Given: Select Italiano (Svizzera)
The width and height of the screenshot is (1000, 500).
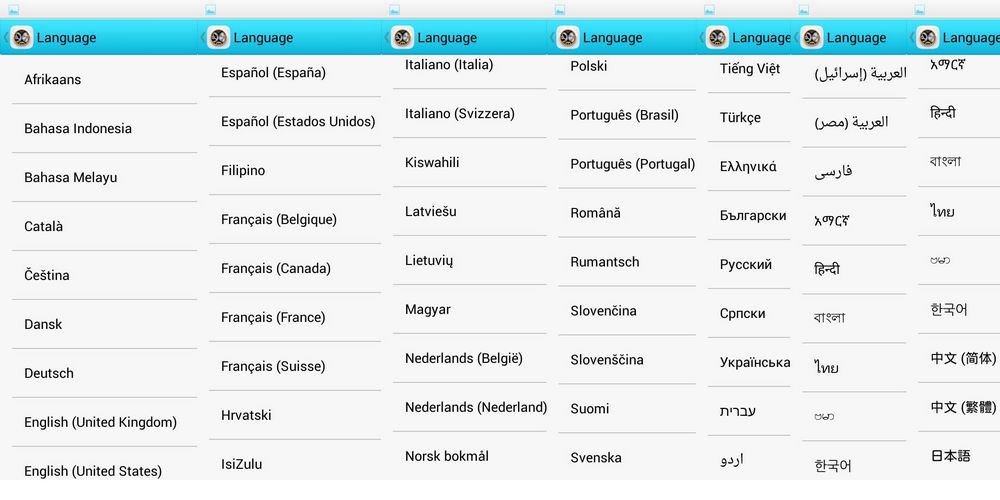Looking at the screenshot, I should (469, 114).
